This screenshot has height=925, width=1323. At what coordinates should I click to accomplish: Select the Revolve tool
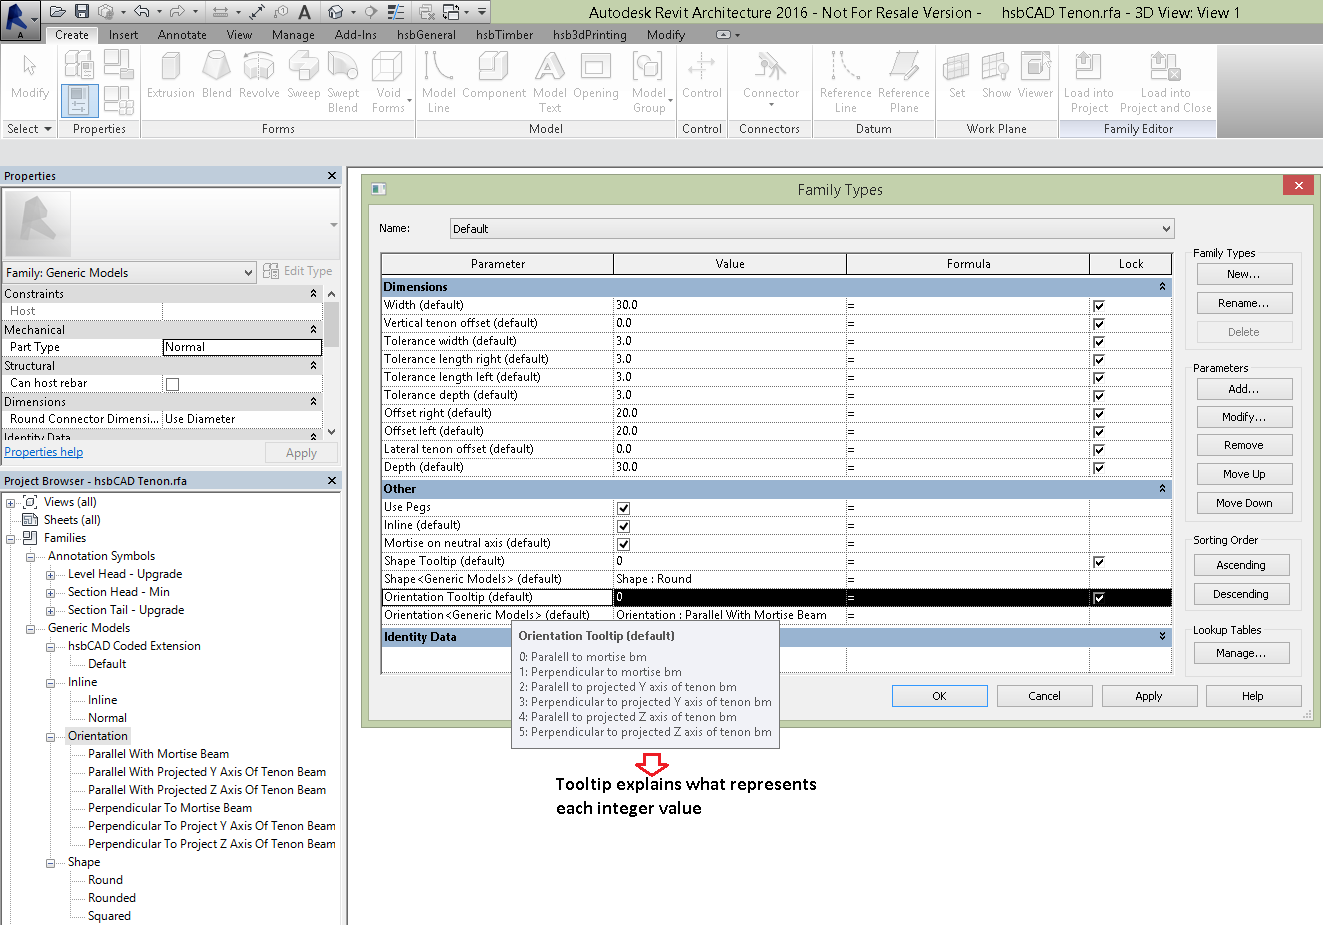(259, 80)
